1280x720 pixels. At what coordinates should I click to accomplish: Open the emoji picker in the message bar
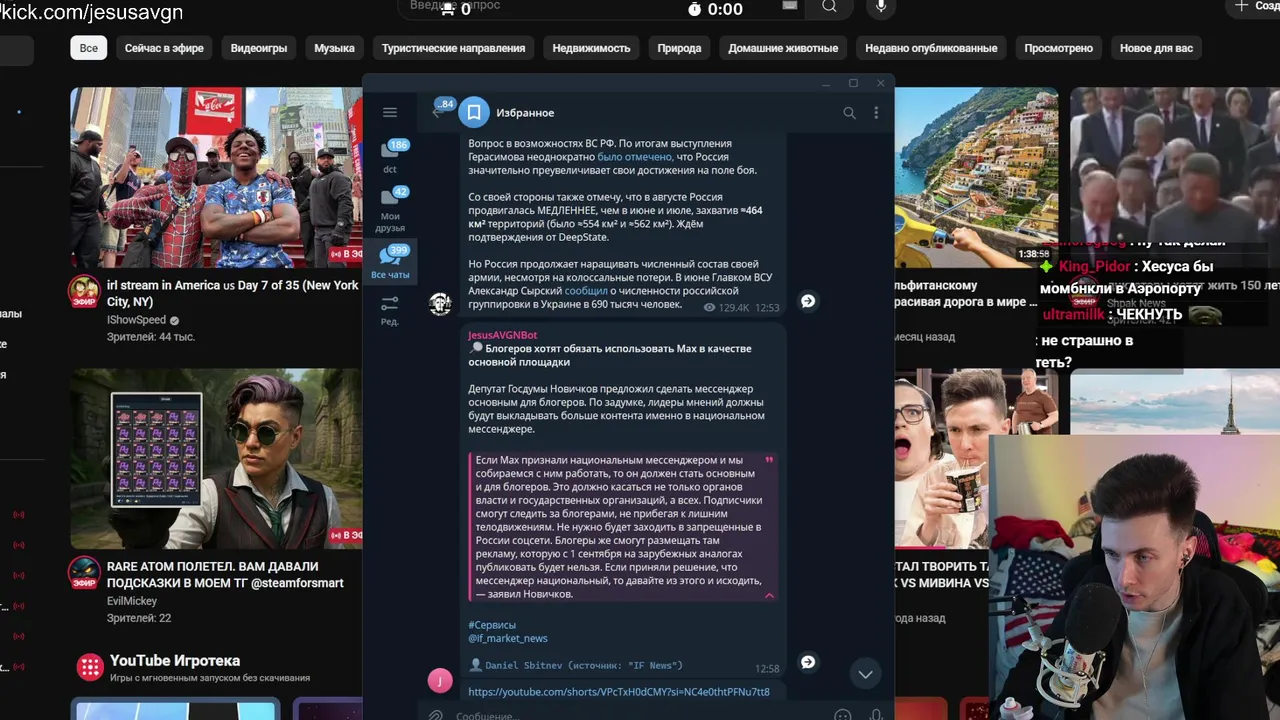(843, 715)
